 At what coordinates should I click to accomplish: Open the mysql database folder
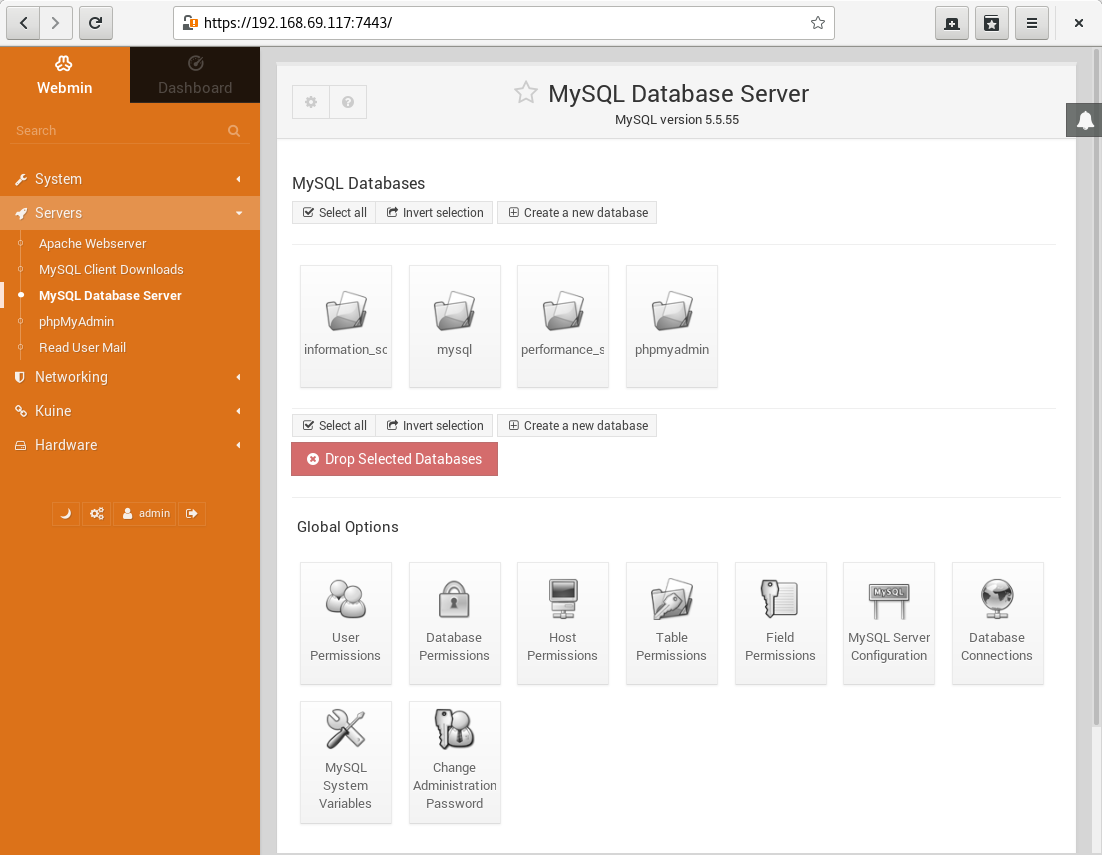[455, 326]
